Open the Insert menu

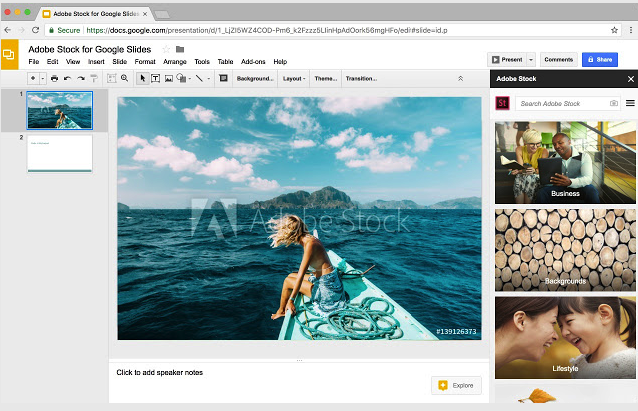coord(96,61)
